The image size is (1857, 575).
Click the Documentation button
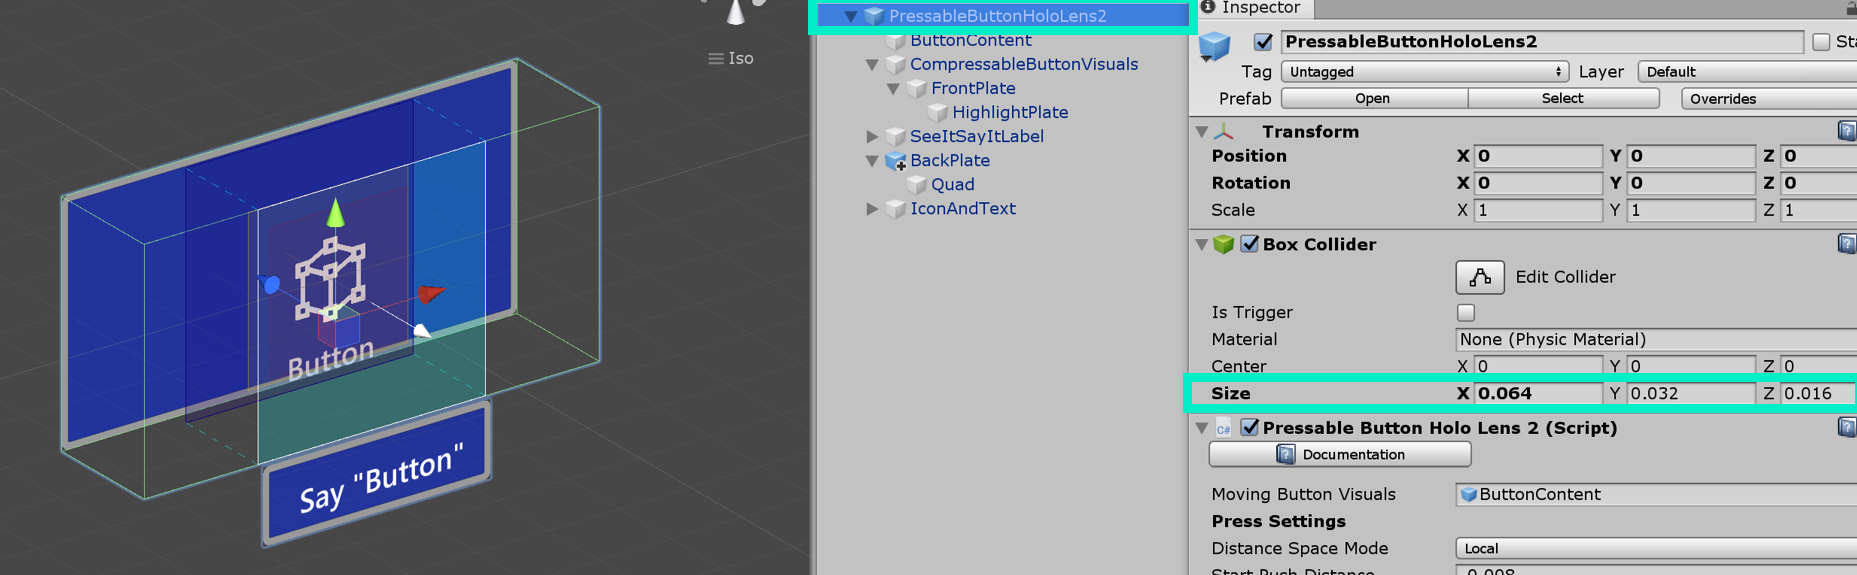point(1340,454)
